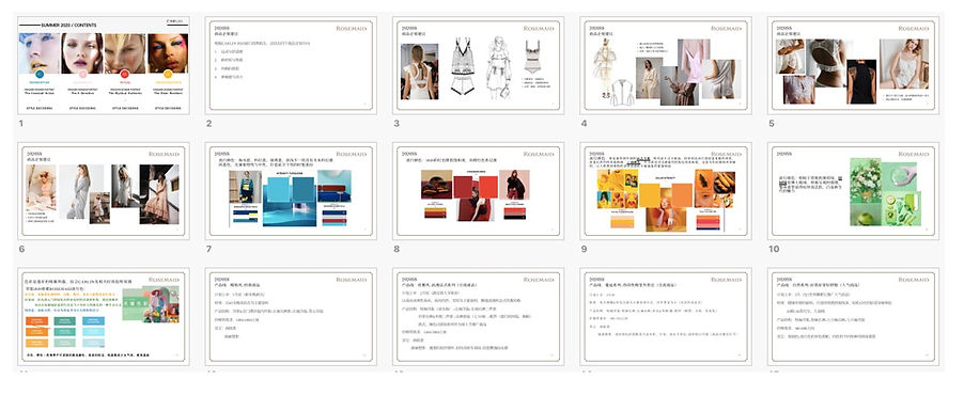Click the slide number 3 label
This screenshot has width=964, height=396.
point(397,124)
